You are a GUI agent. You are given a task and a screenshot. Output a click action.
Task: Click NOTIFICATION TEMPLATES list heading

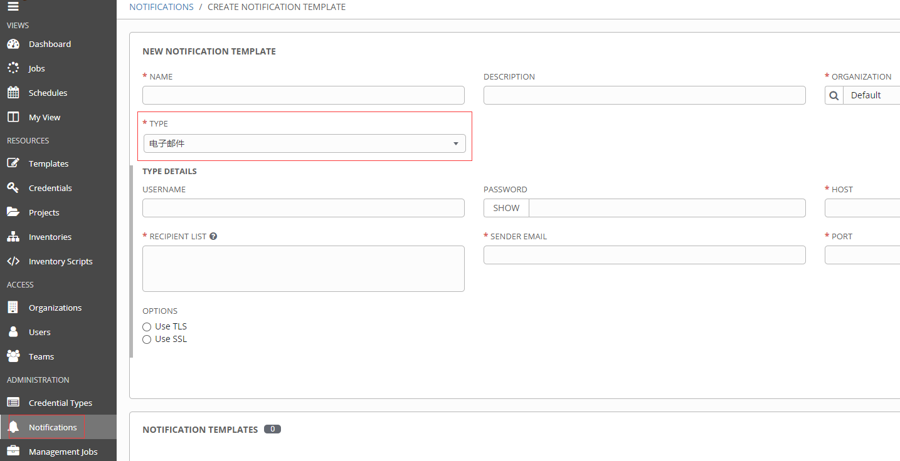(200, 429)
